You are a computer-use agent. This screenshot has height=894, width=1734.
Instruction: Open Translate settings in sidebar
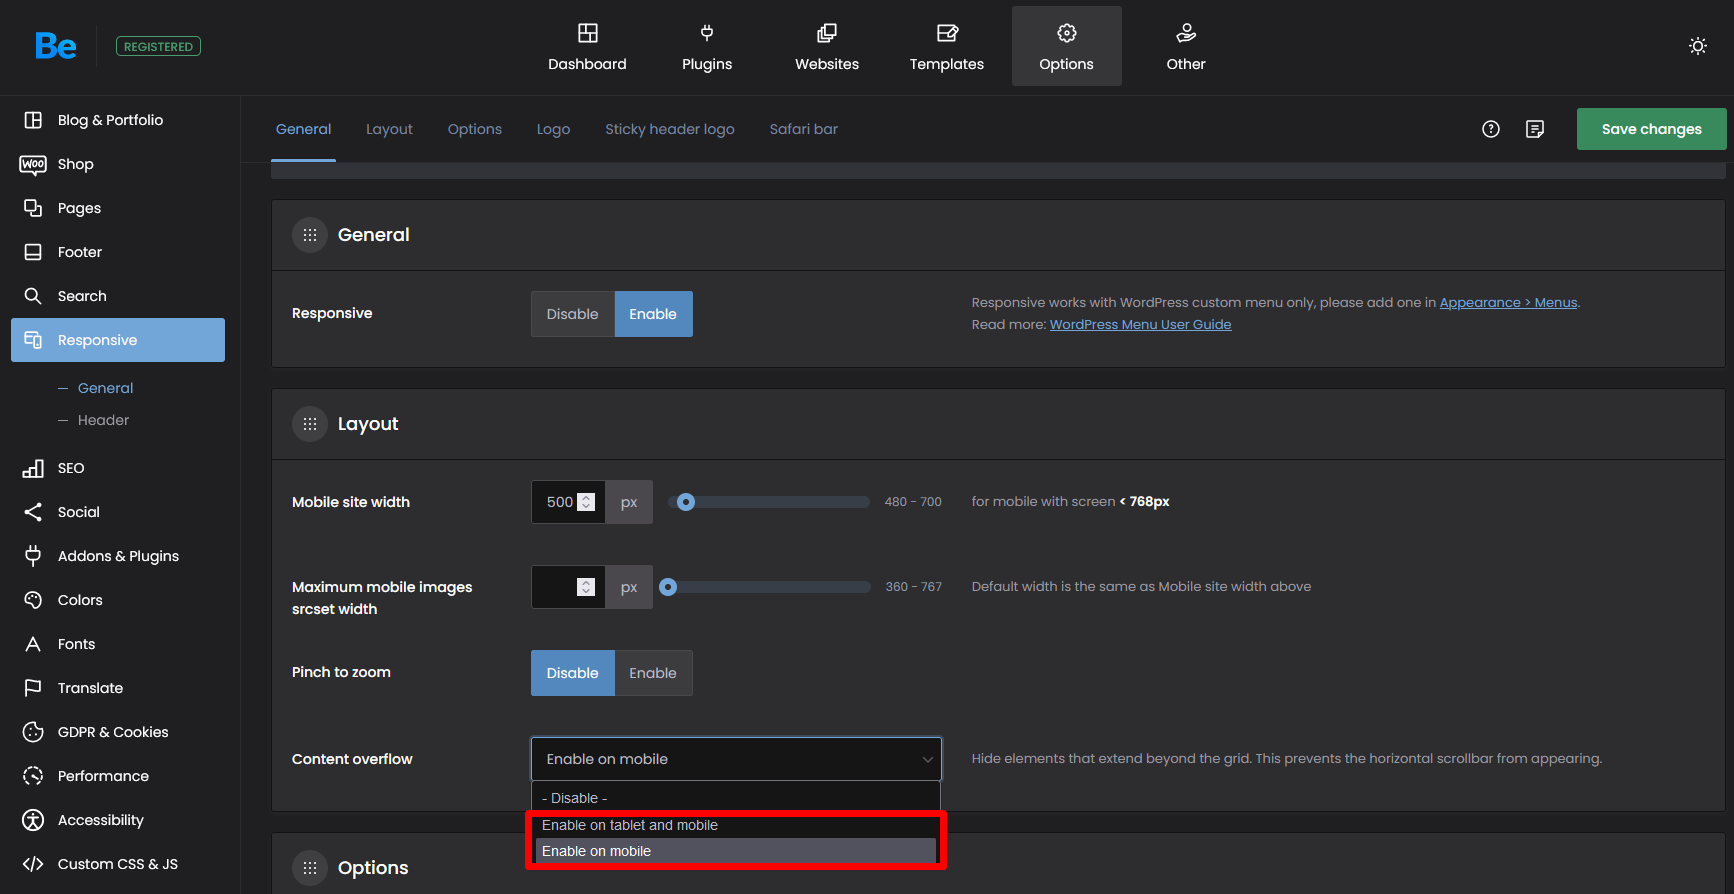(x=118, y=688)
